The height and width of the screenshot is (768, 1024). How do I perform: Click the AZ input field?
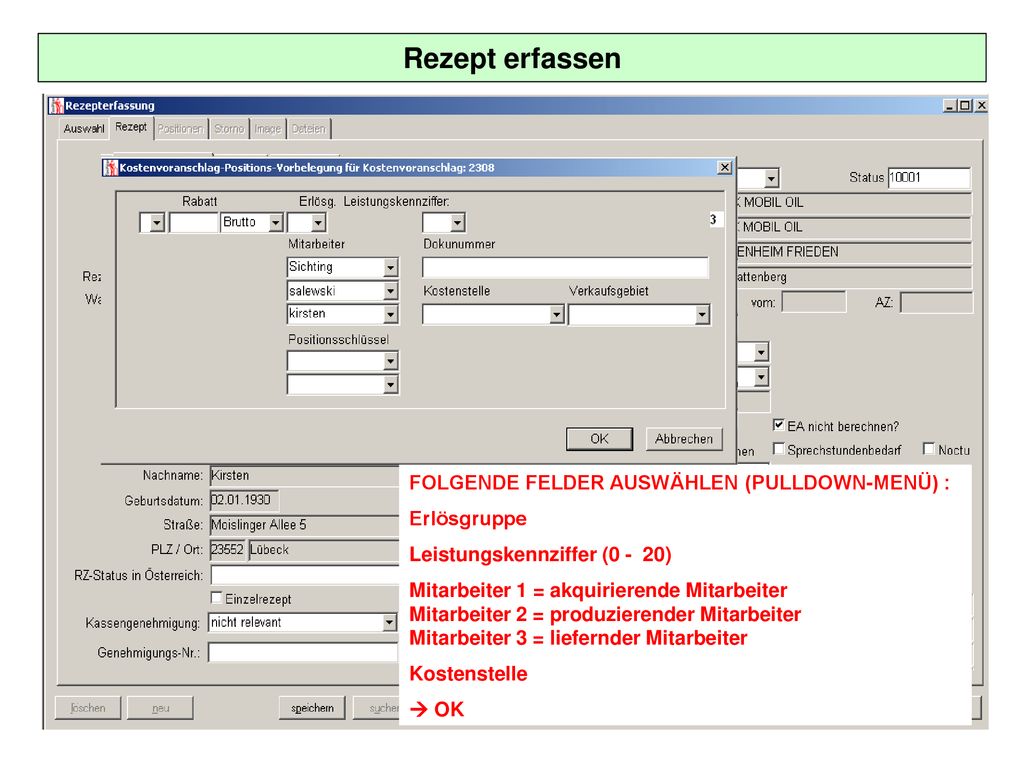click(936, 302)
